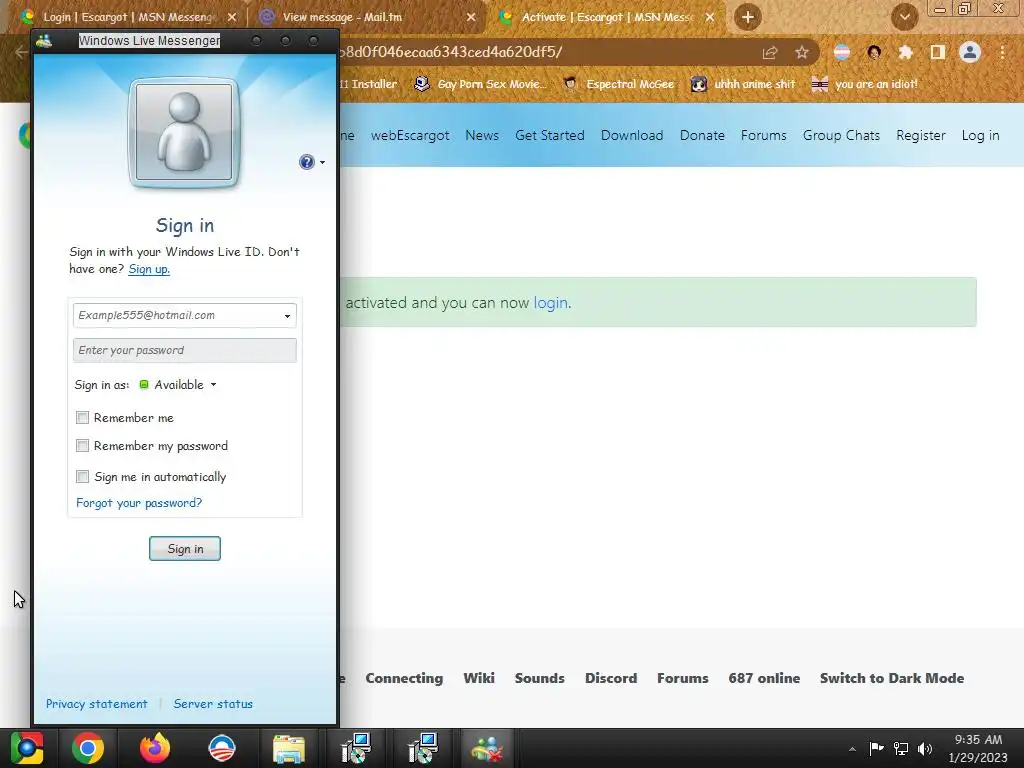1024x768 pixels.
Task: Open the Register navigation link
Action: point(921,135)
